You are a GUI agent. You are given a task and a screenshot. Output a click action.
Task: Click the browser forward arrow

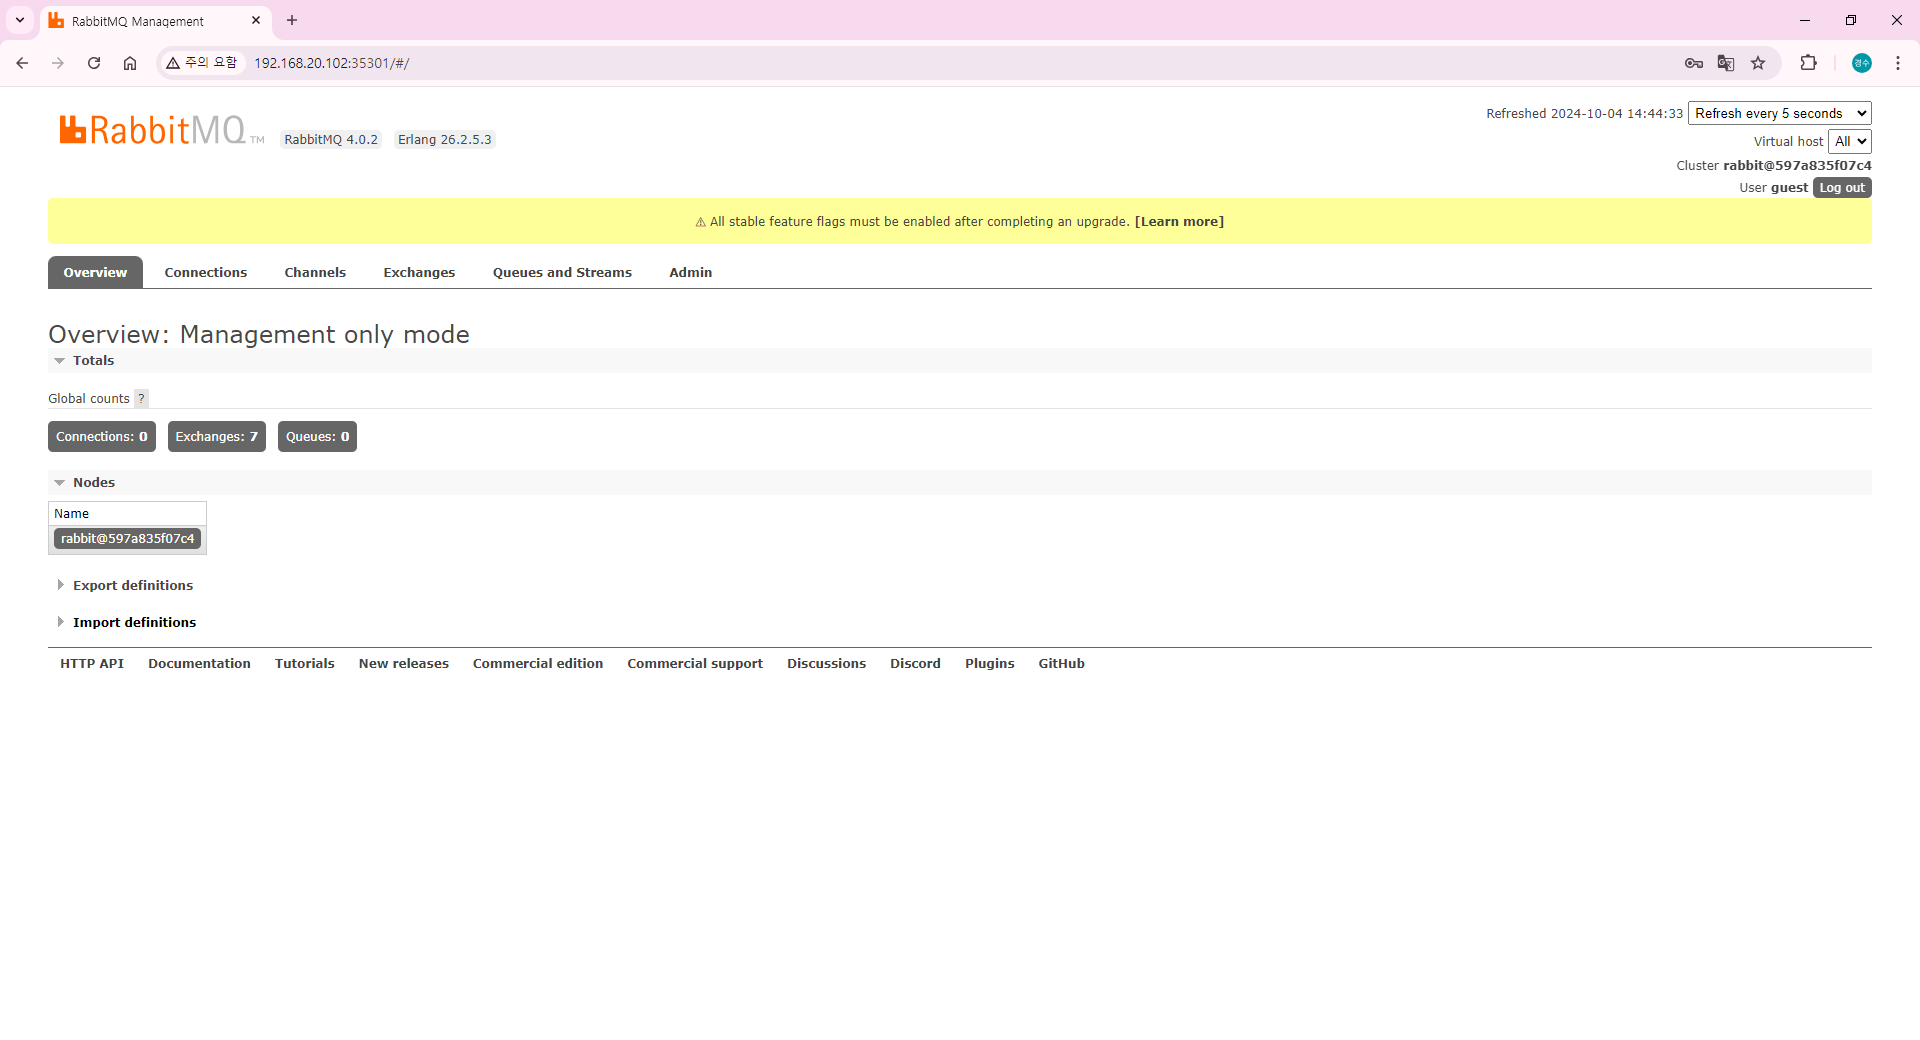point(58,63)
